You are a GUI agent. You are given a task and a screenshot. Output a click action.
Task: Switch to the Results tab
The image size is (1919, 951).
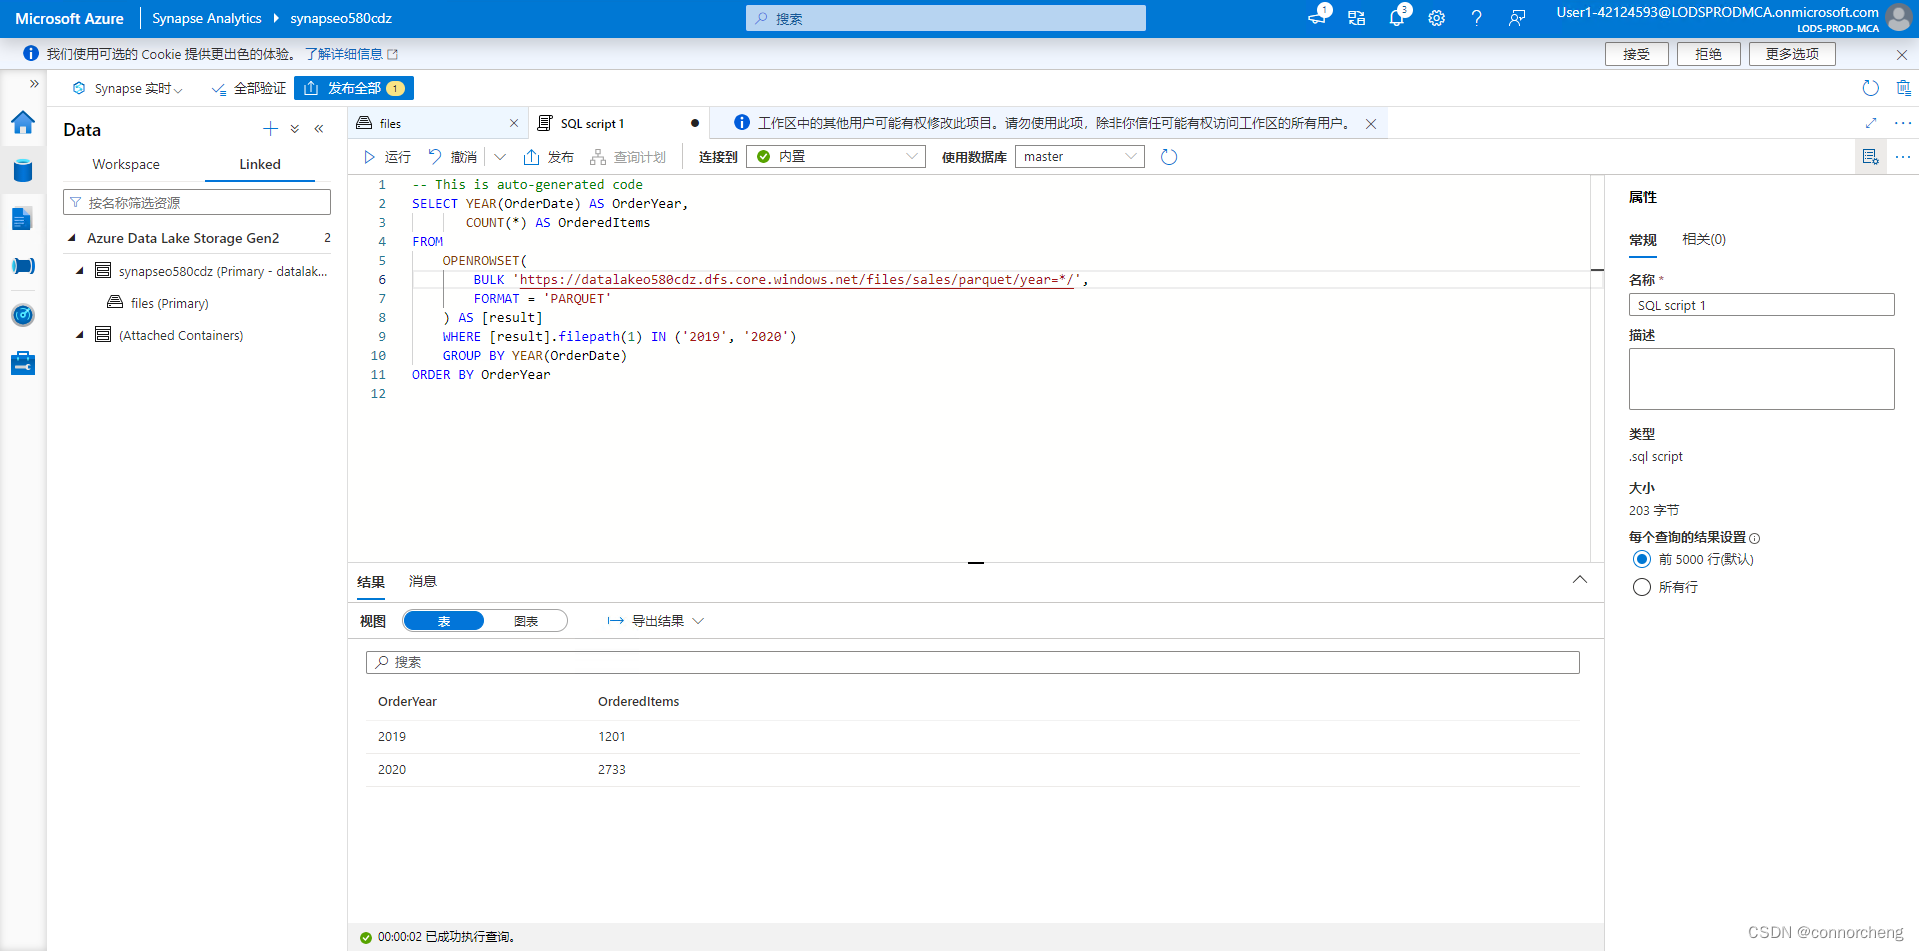pos(371,582)
